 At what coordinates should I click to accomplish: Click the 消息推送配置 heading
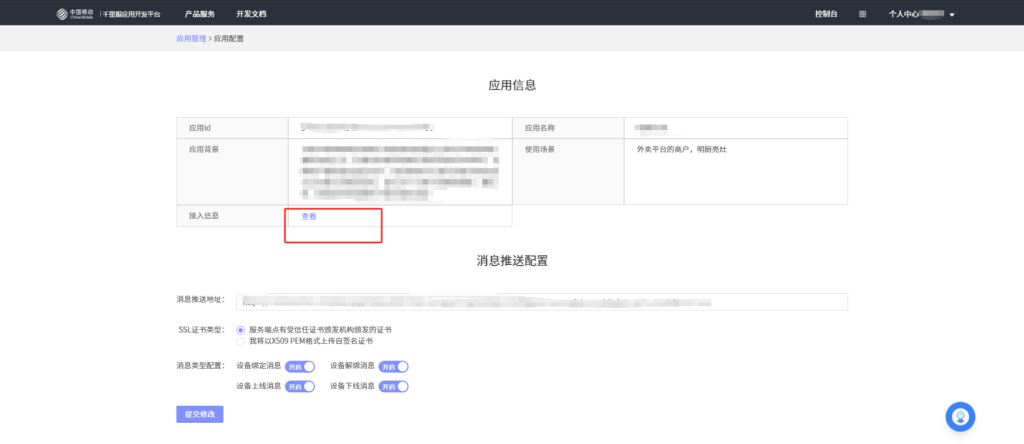coord(512,261)
